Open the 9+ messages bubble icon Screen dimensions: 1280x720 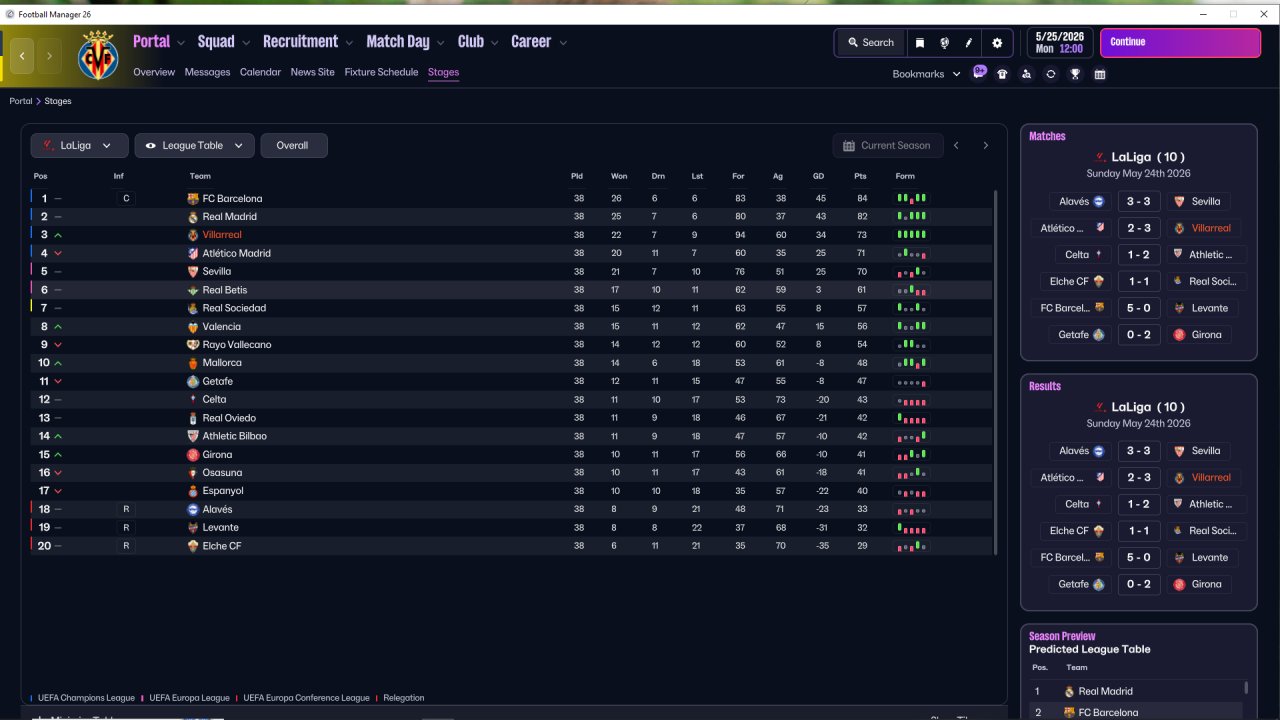pyautogui.click(x=979, y=73)
